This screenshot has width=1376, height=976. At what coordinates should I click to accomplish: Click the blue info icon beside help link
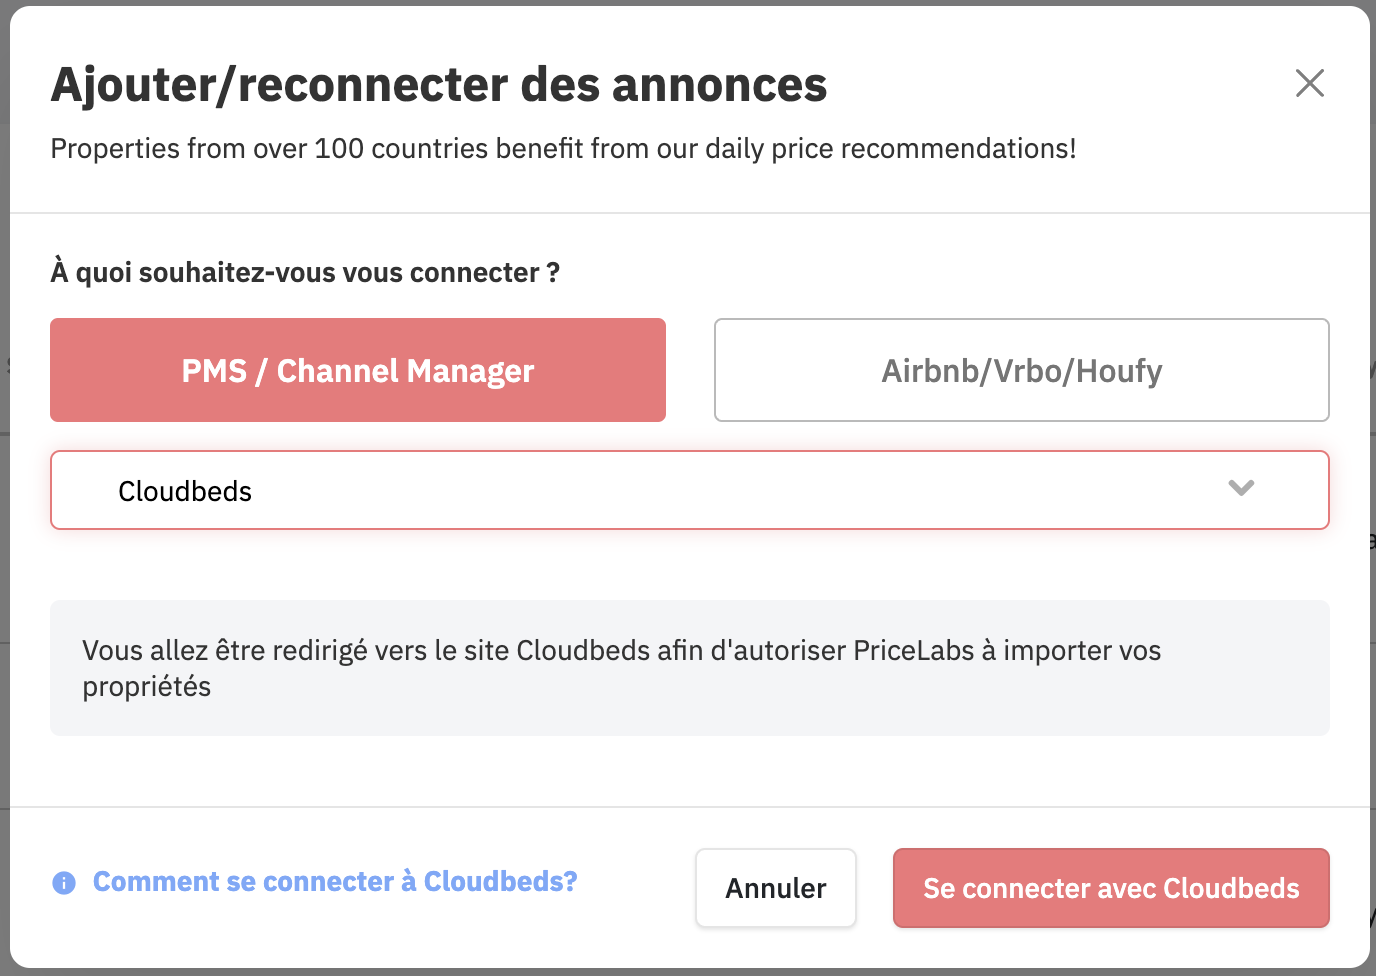click(64, 883)
